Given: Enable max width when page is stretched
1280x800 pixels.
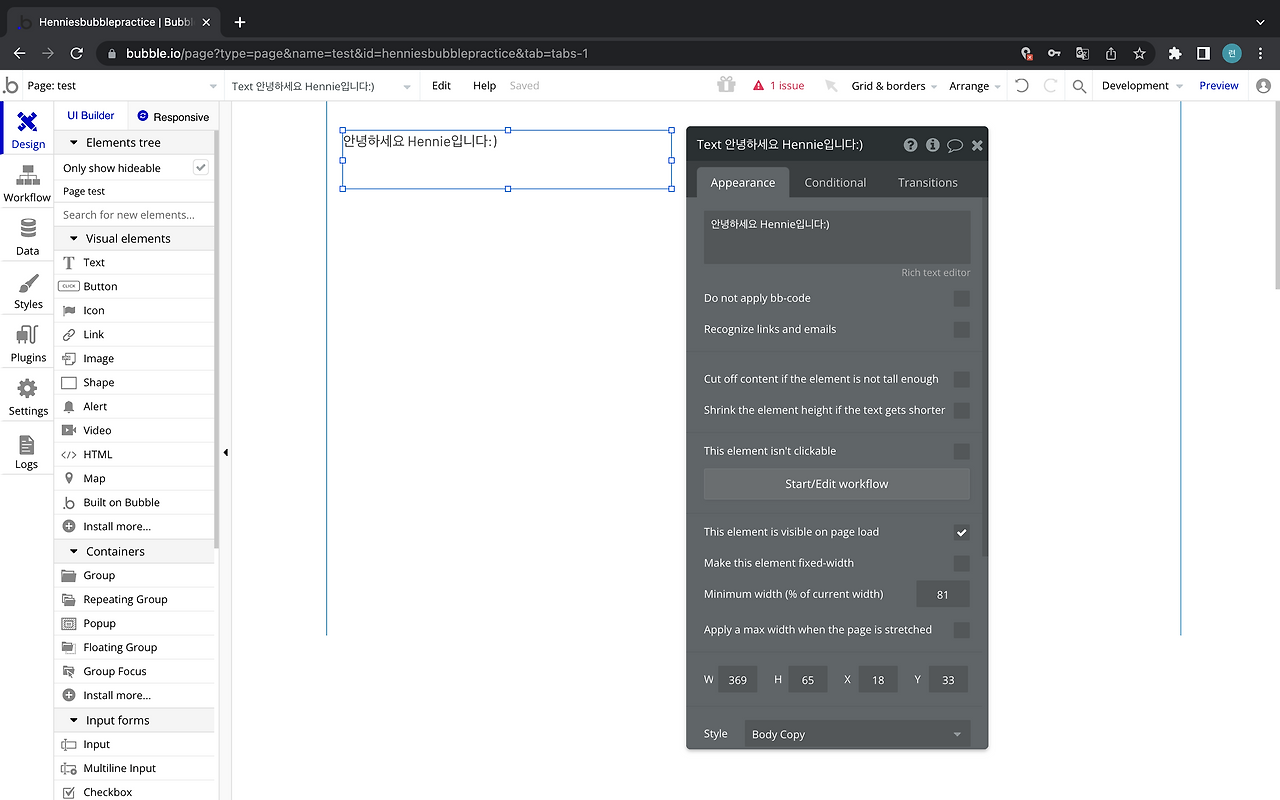Looking at the screenshot, I should tap(961, 630).
